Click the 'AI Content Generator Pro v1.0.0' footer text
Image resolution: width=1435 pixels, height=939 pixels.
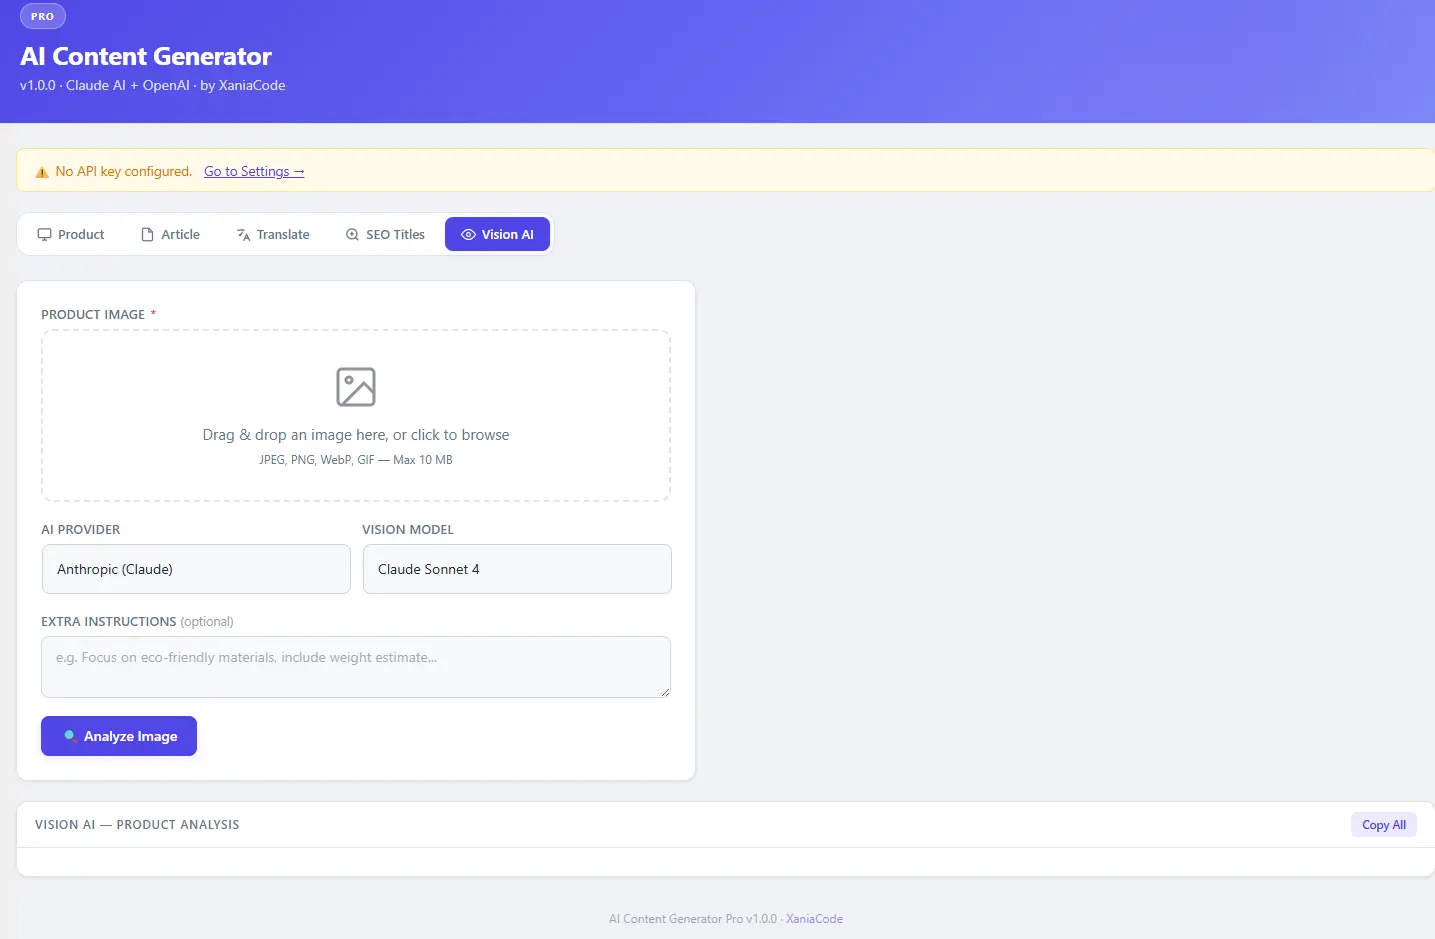[693, 919]
